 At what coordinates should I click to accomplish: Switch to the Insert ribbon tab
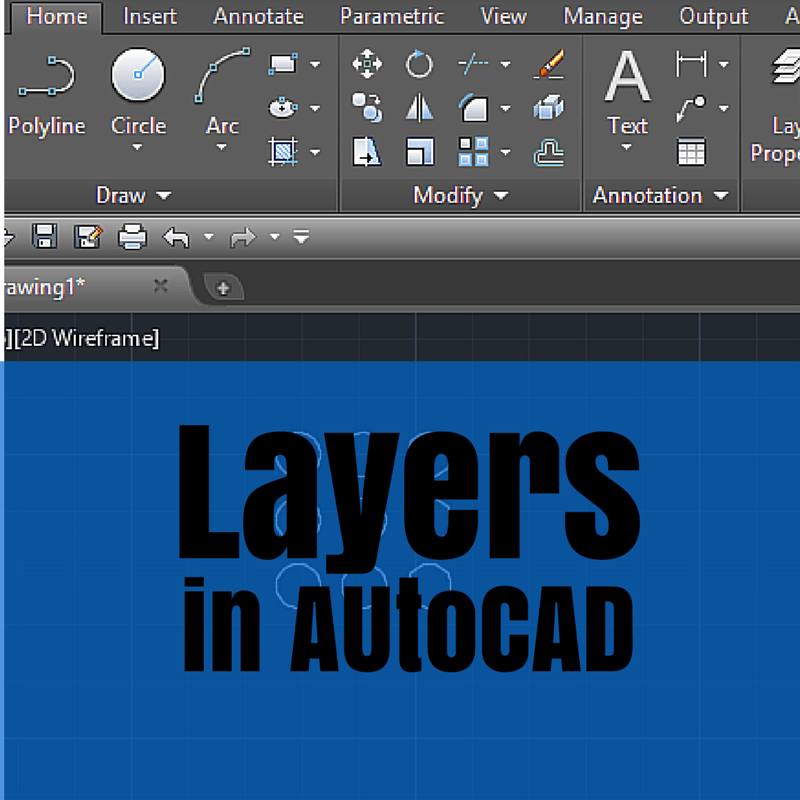click(x=150, y=17)
